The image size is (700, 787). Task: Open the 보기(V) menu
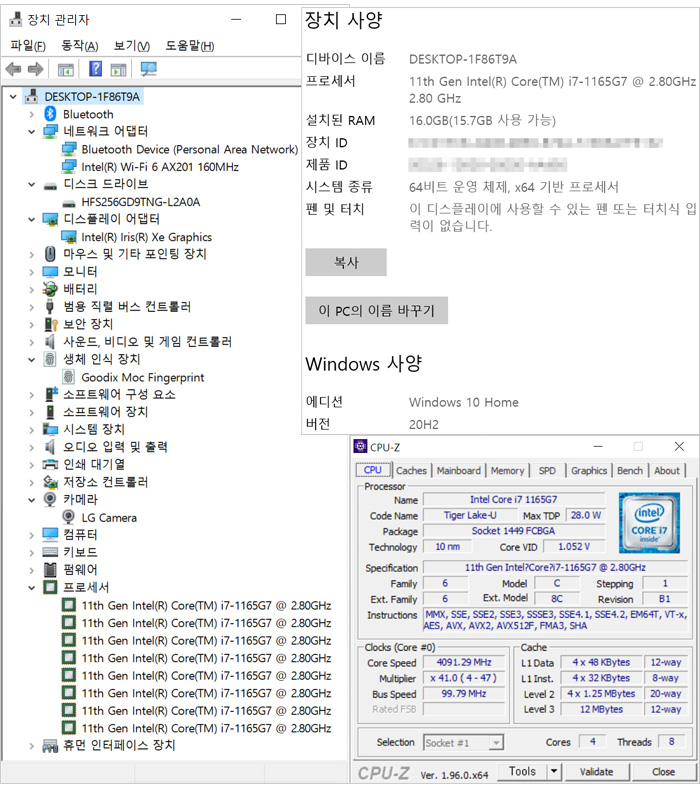pos(132,46)
